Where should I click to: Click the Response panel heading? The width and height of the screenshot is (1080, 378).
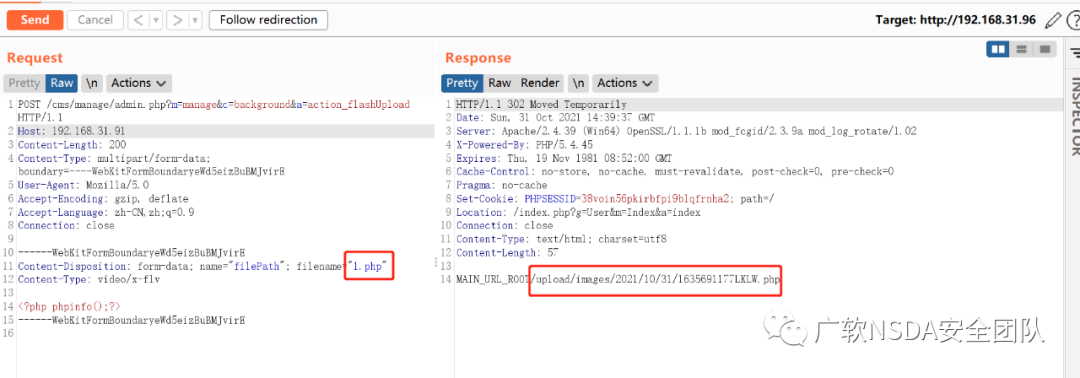tap(478, 58)
